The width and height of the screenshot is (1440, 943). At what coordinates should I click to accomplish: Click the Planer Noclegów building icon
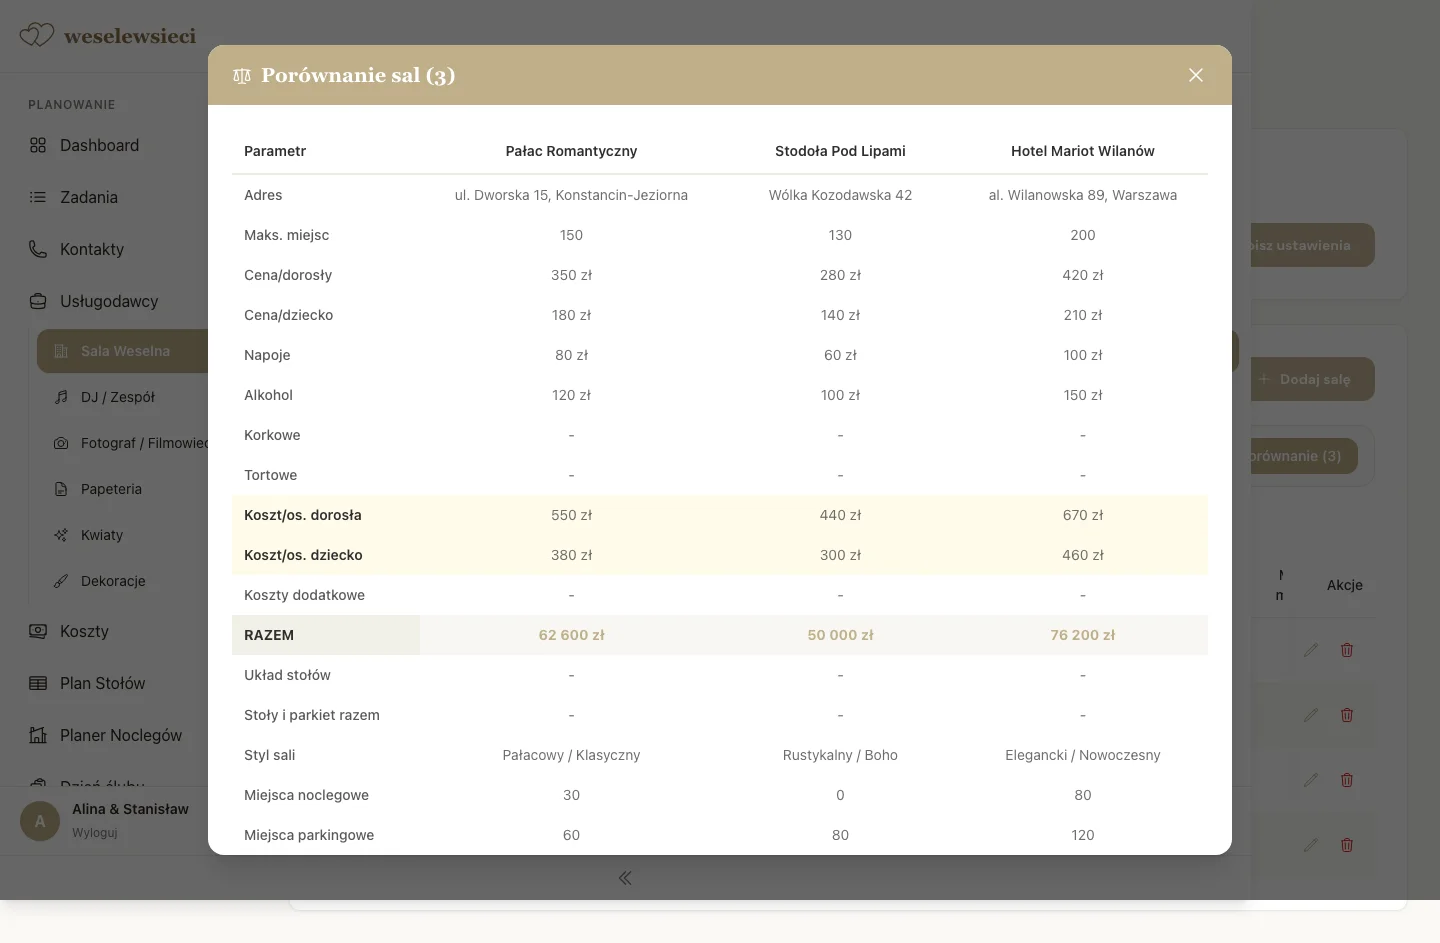pyautogui.click(x=38, y=735)
